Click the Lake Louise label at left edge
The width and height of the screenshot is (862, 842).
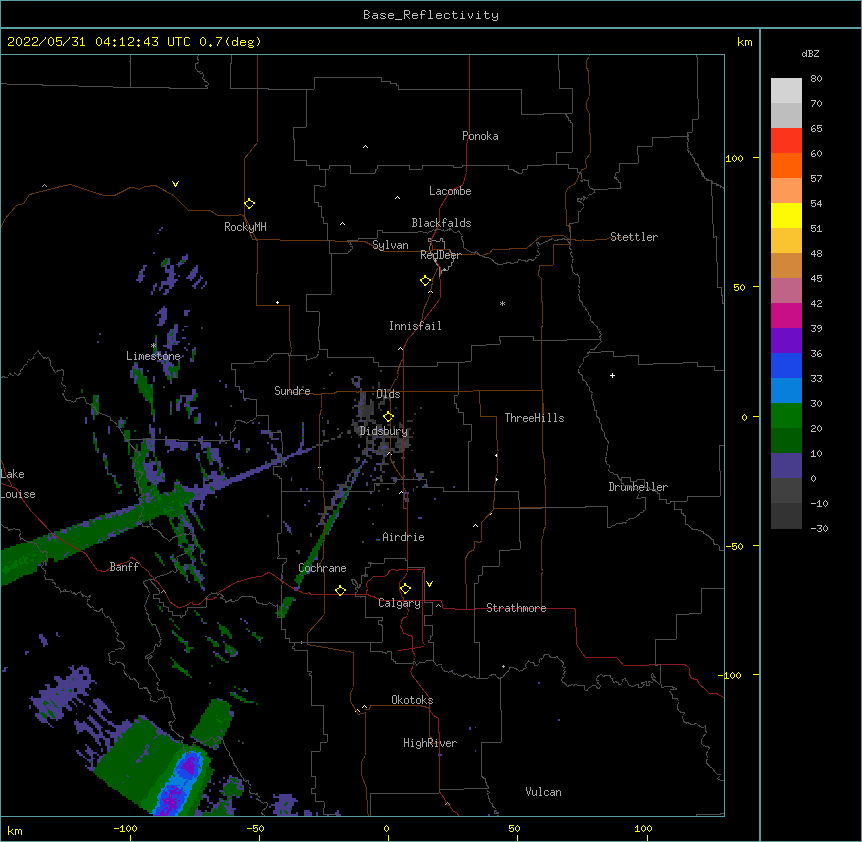coord(18,484)
